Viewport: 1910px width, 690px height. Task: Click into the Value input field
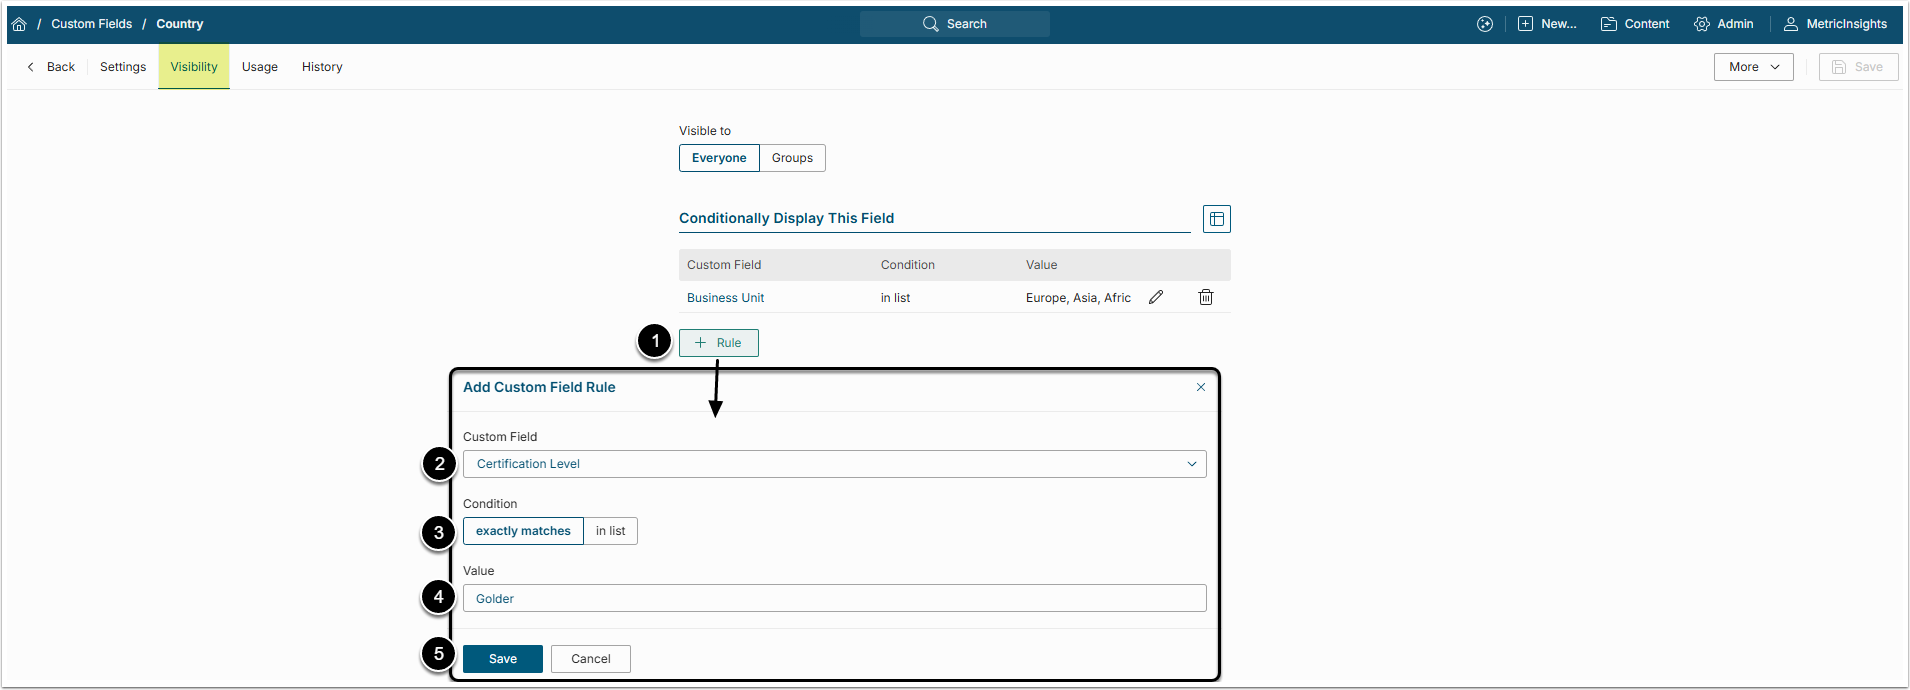(835, 598)
